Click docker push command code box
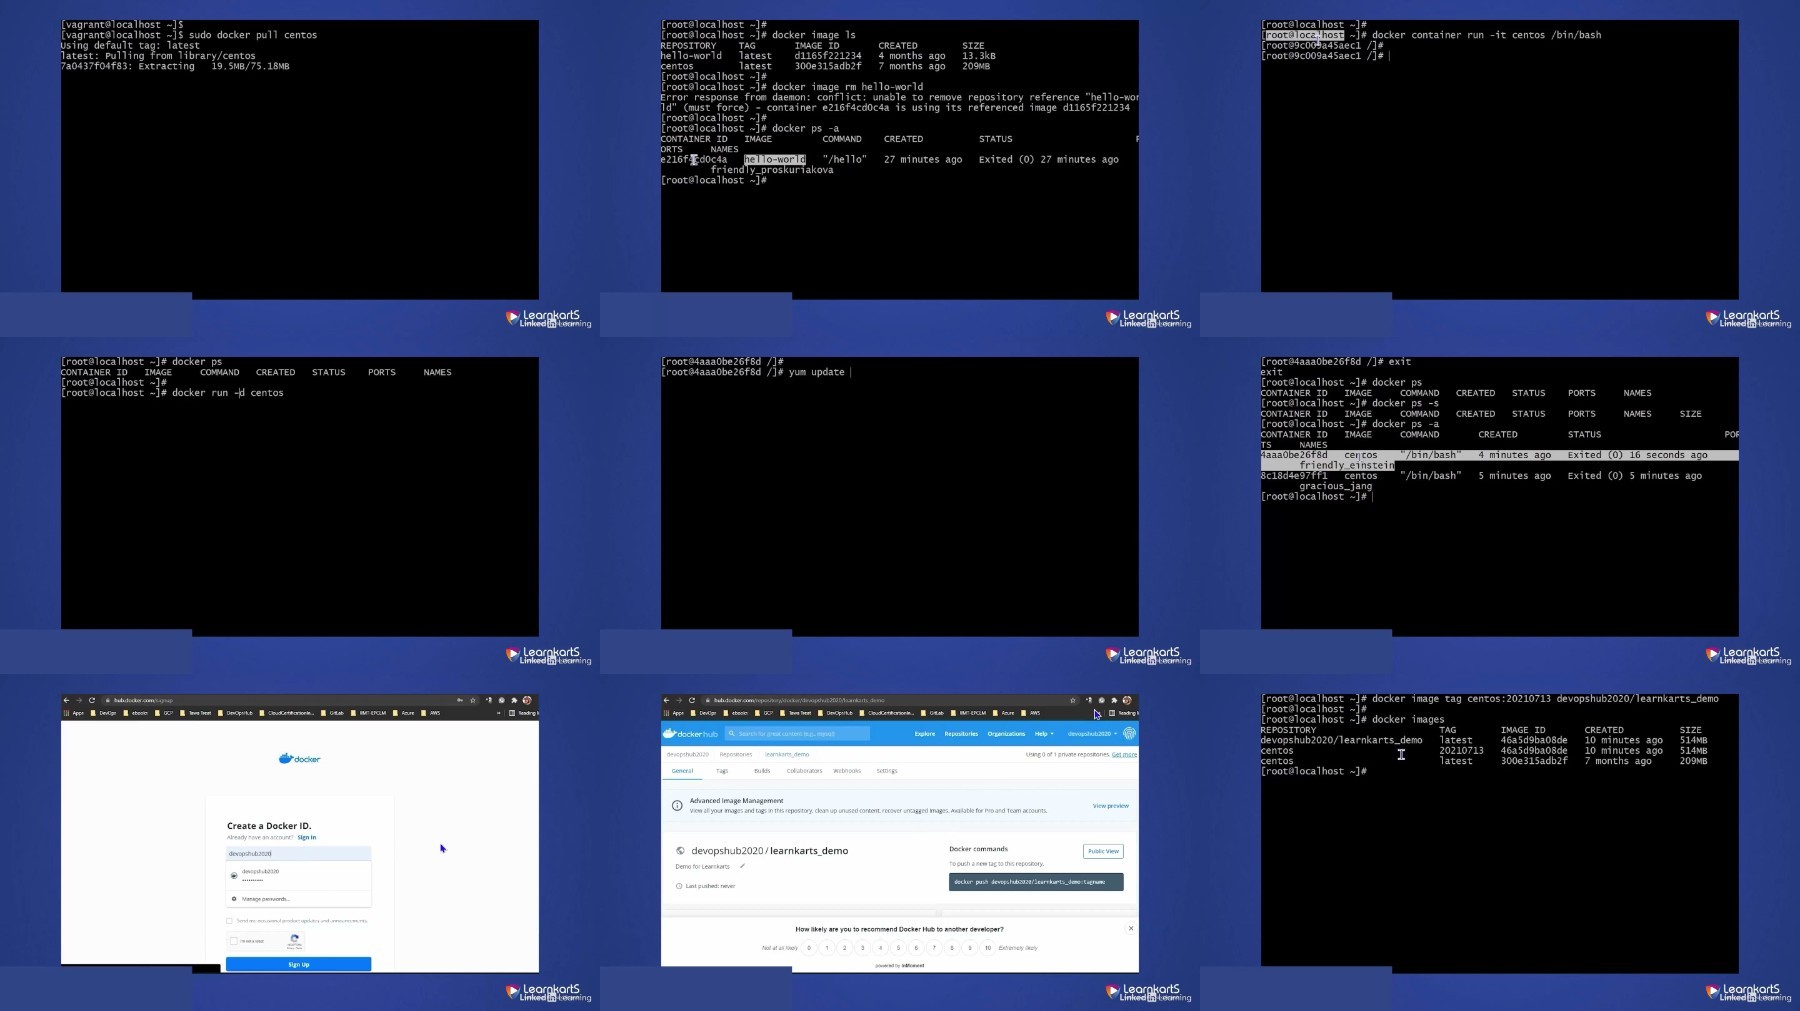Screen dimensions: 1800x1011 (x=1036, y=882)
